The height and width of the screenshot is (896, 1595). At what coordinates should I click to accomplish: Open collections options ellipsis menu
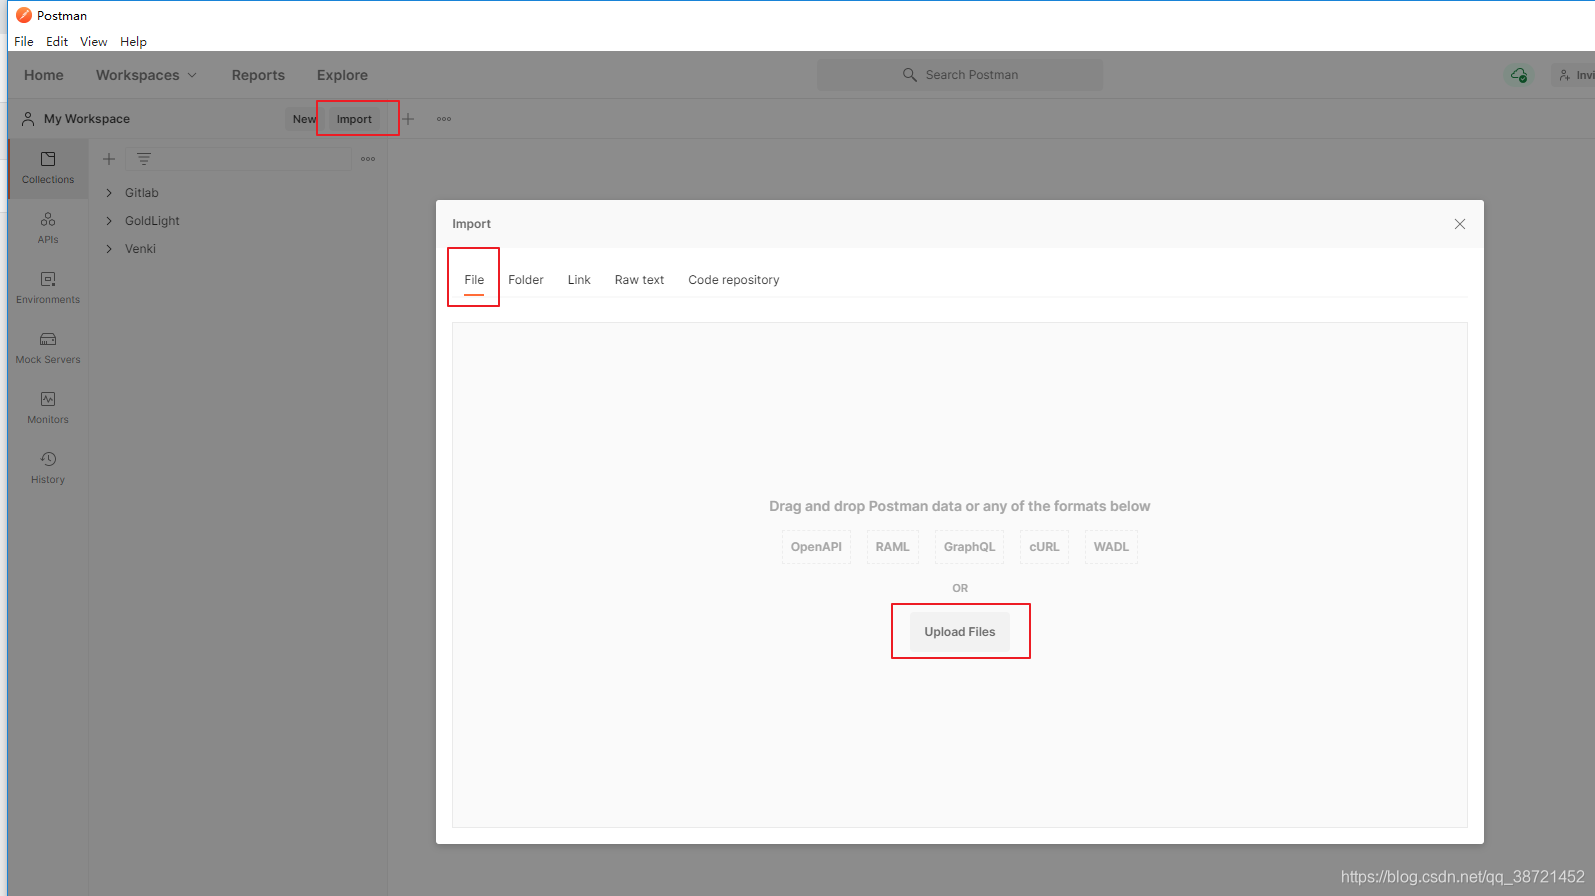pyautogui.click(x=368, y=159)
